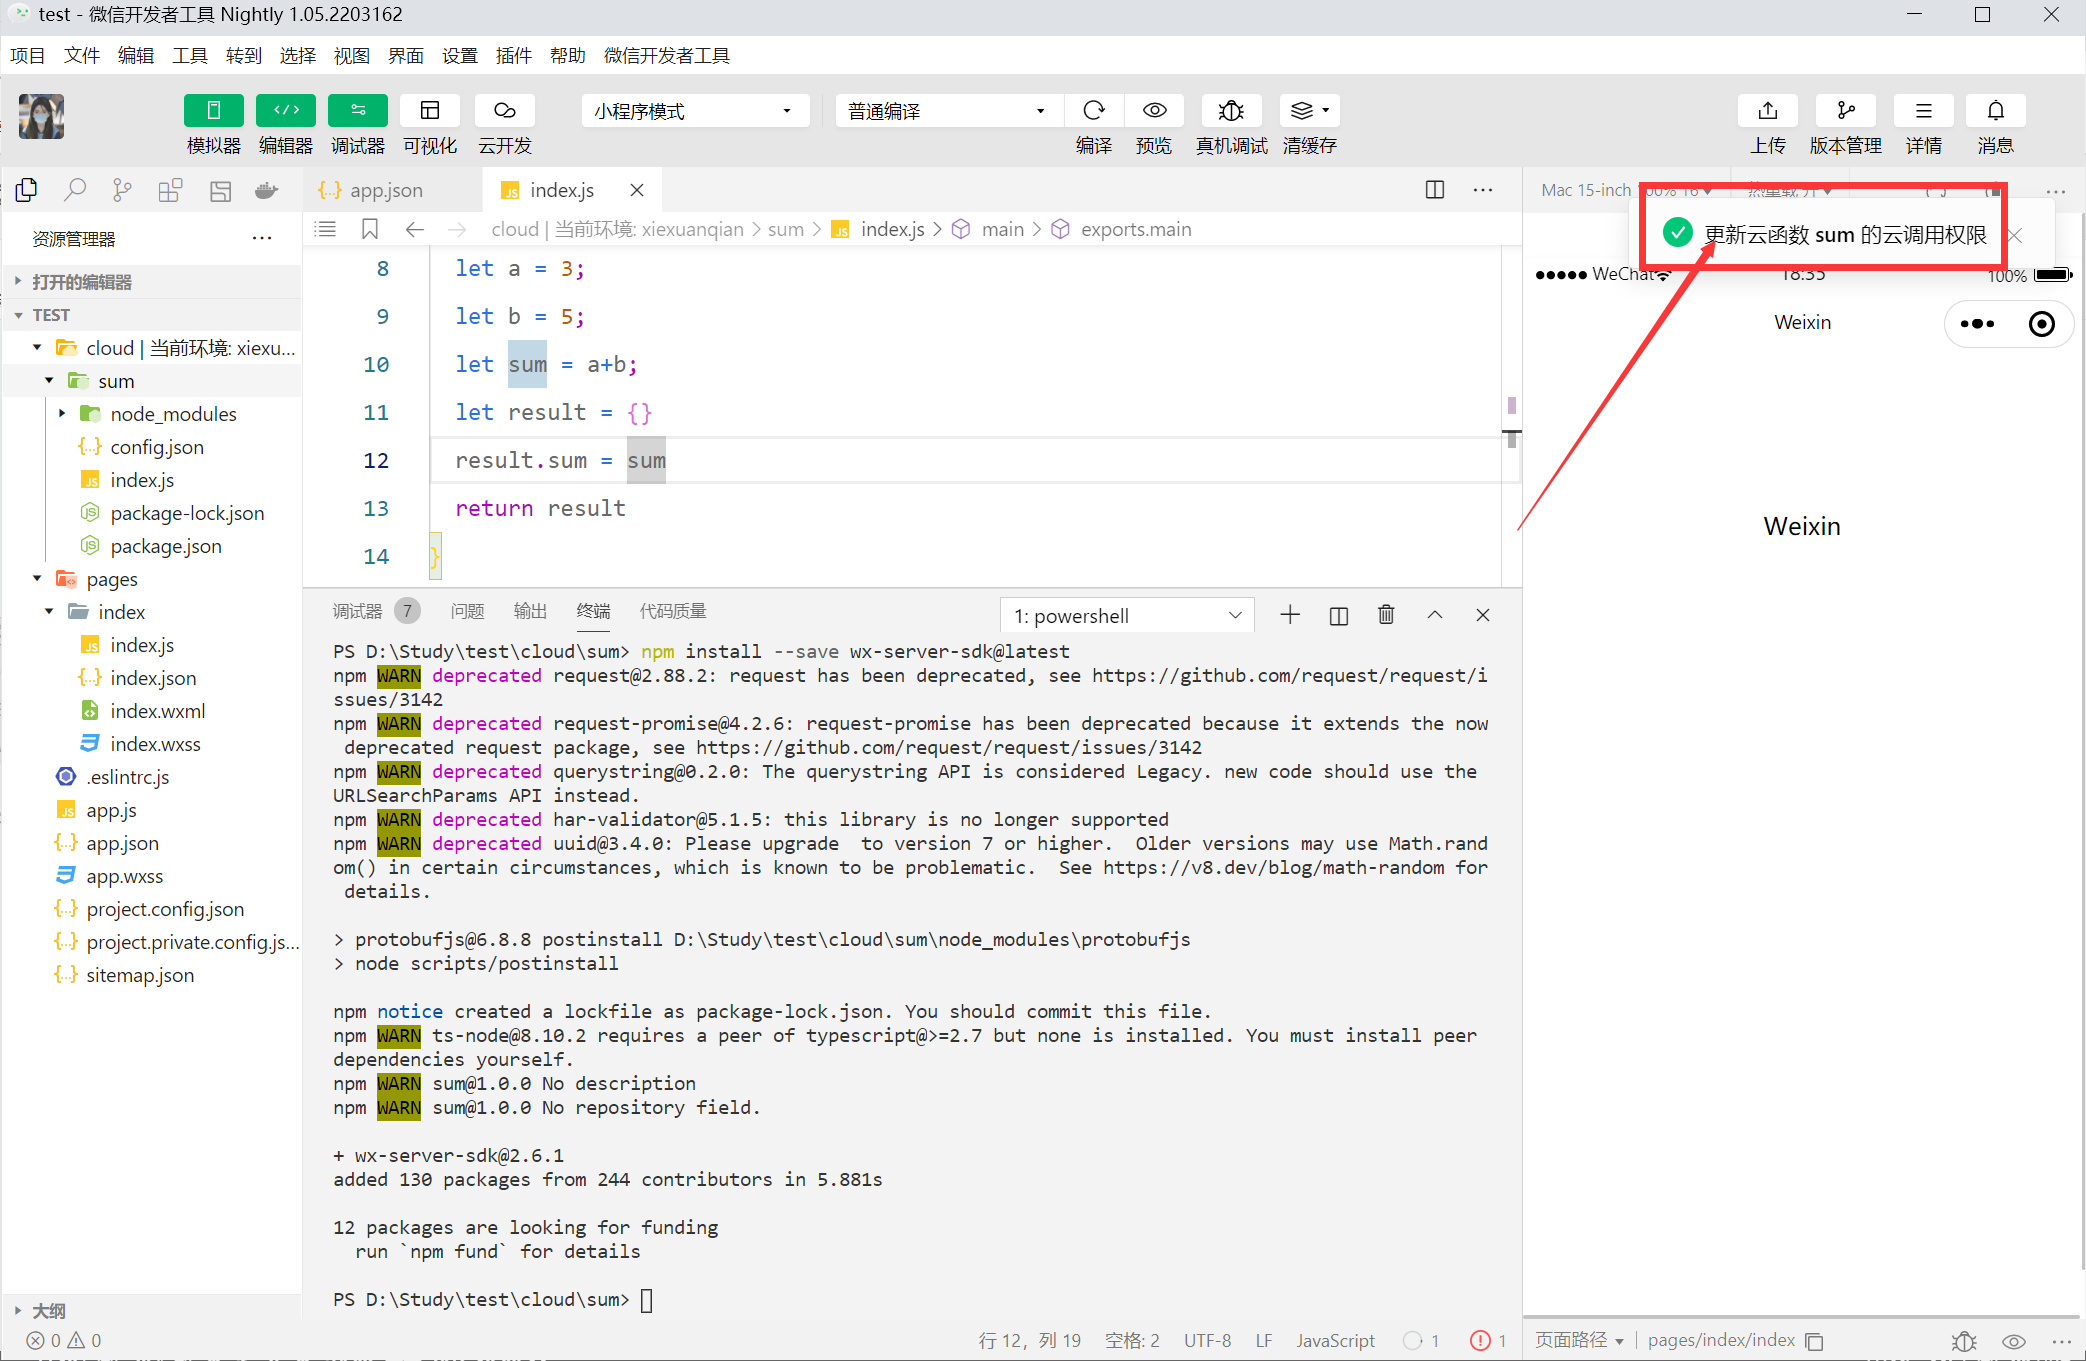Click the 预览 preview eye icon
The height and width of the screenshot is (1361, 2086).
1154,110
